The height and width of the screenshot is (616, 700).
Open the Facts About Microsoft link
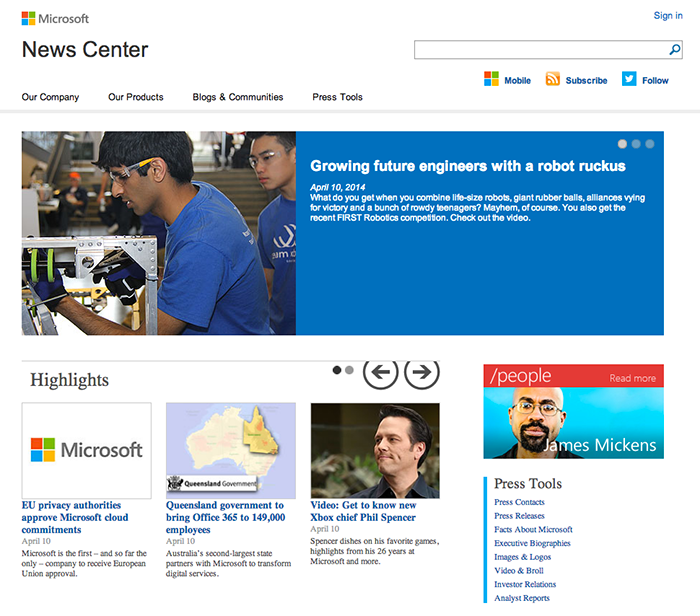click(x=533, y=529)
